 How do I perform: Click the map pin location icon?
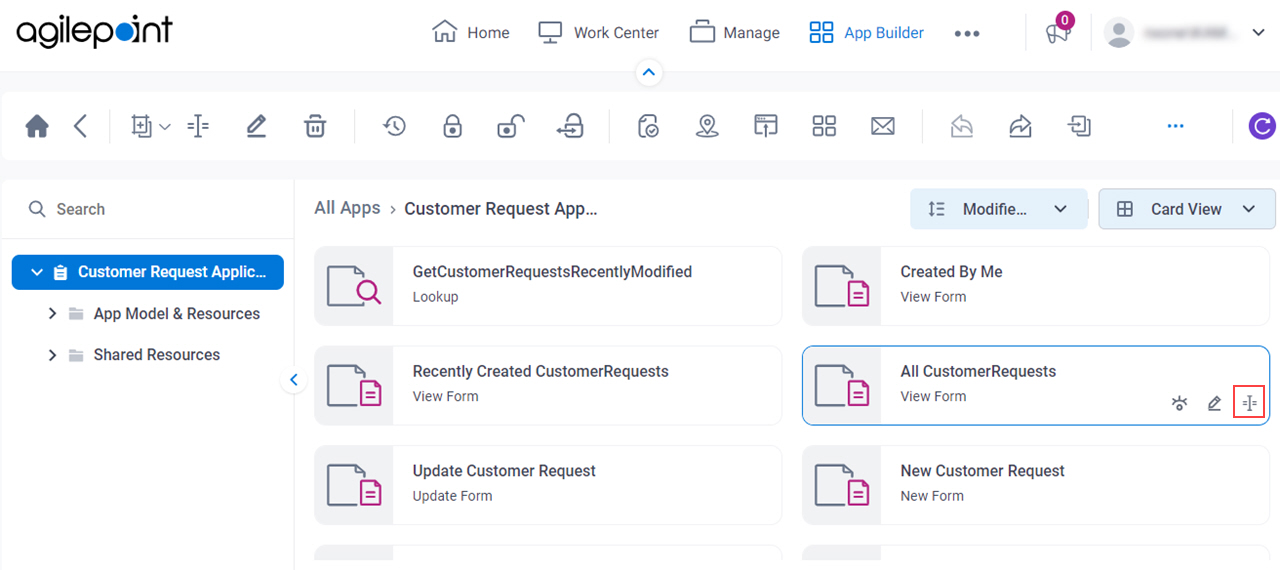click(707, 126)
